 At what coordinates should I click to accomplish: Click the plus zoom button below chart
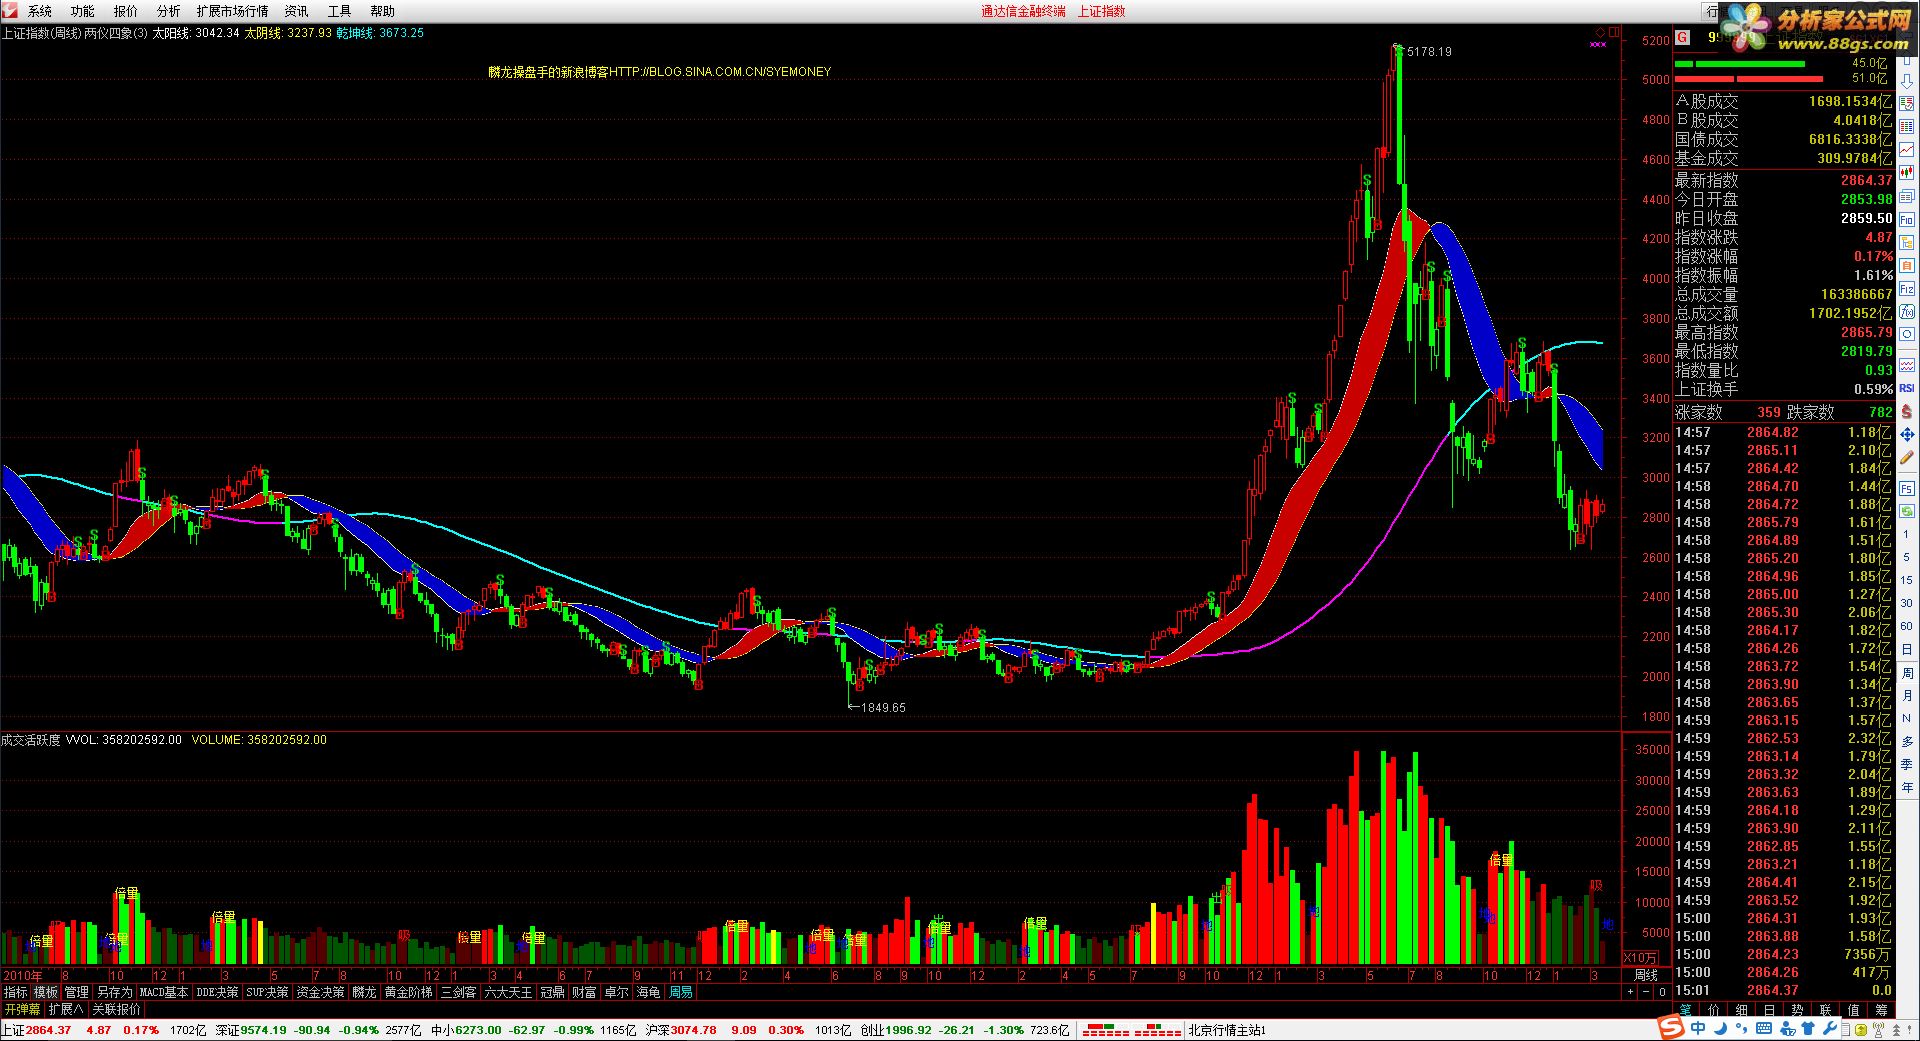tap(1631, 992)
